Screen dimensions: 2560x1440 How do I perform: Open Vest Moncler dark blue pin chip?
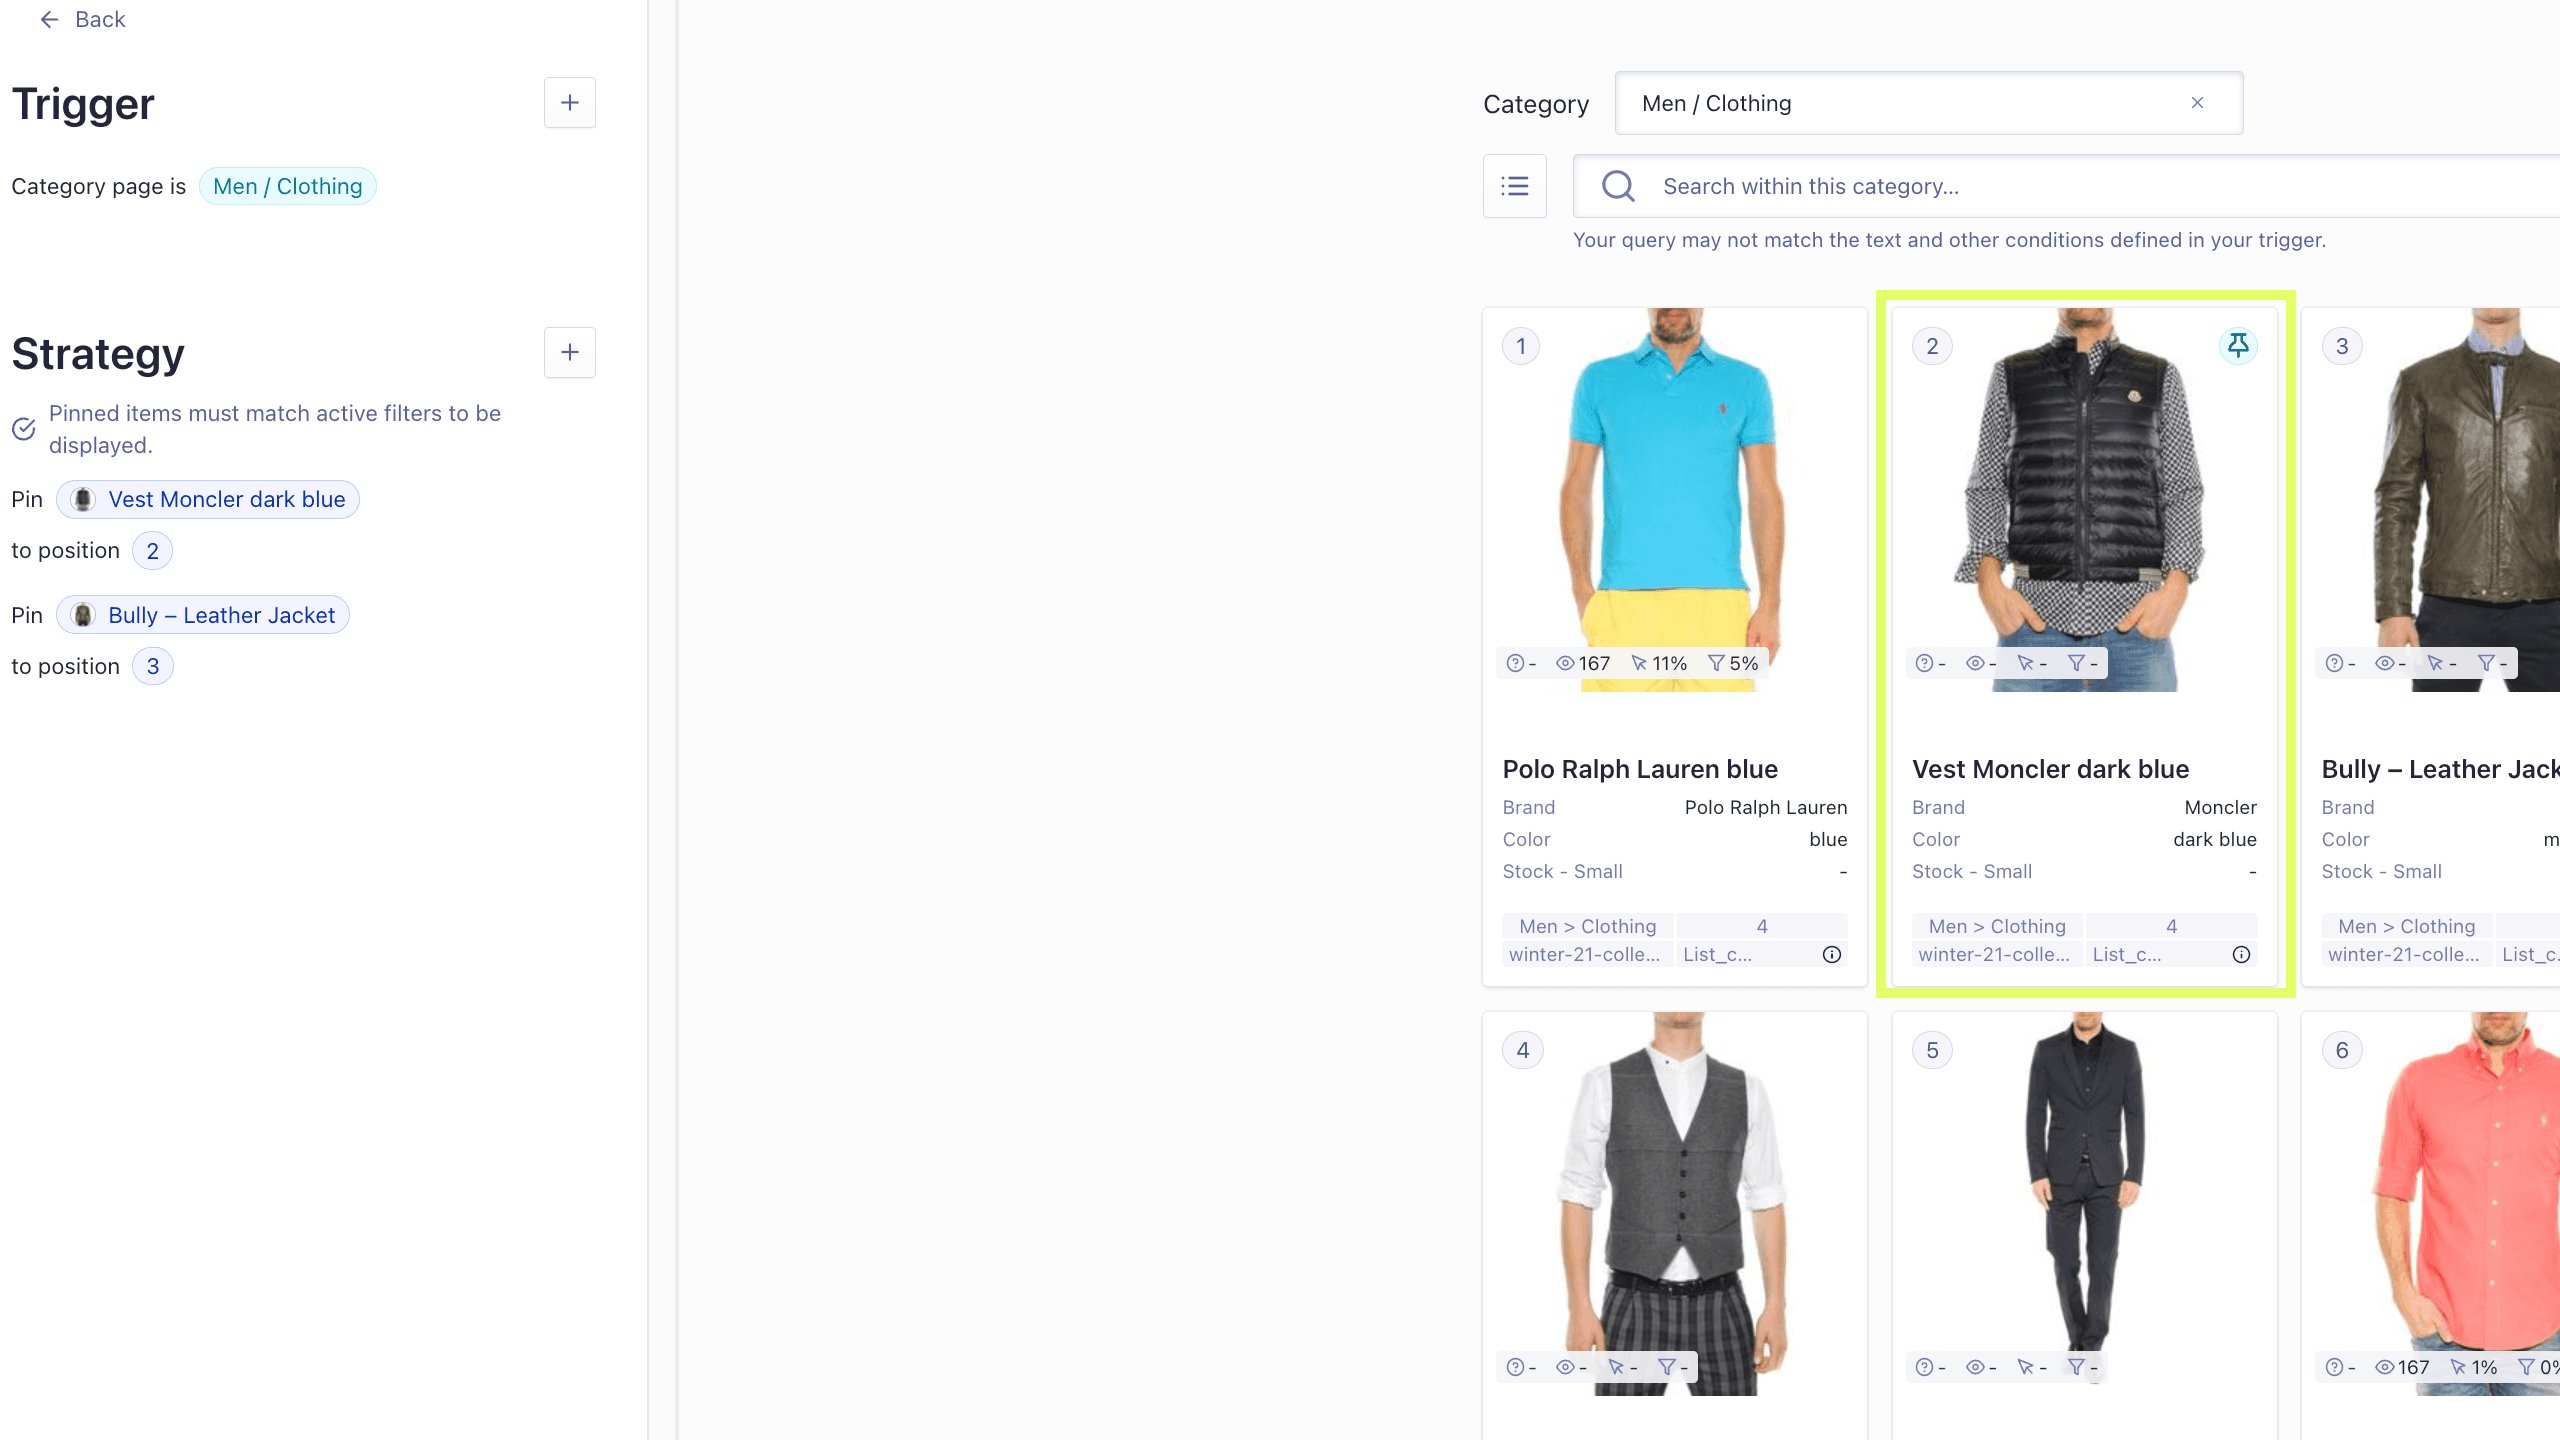pos(208,500)
